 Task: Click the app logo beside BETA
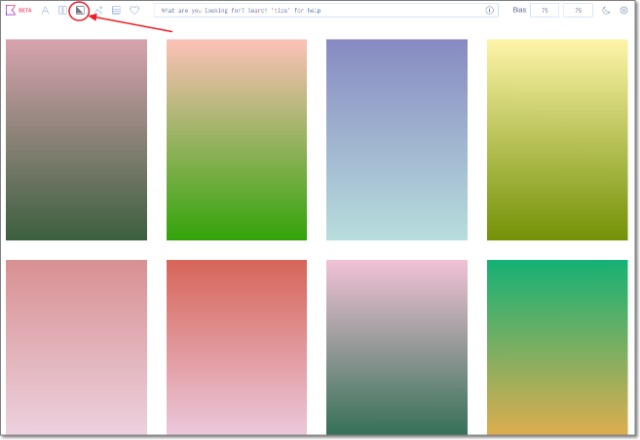click(10, 11)
